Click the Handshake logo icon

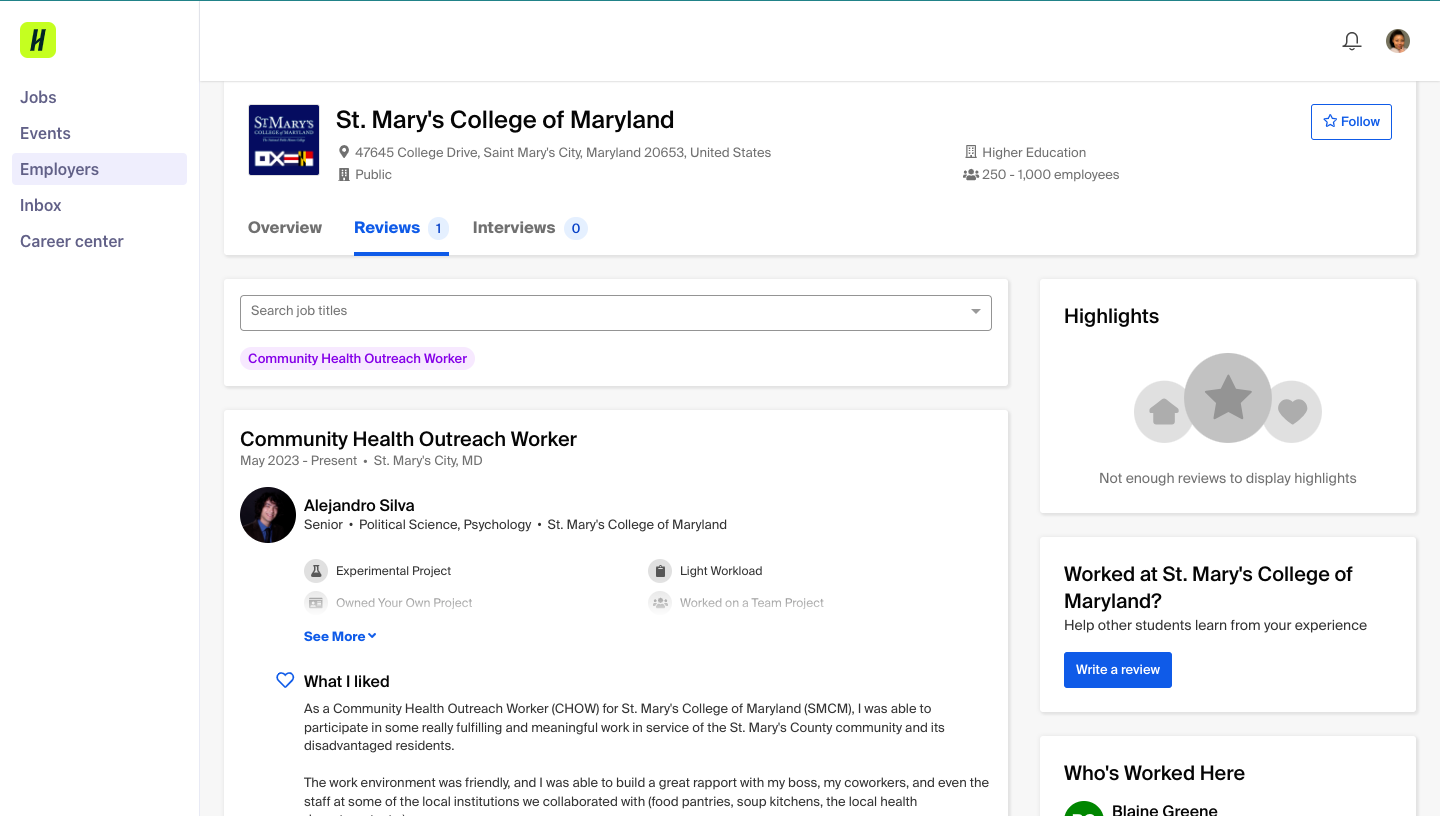pos(38,40)
